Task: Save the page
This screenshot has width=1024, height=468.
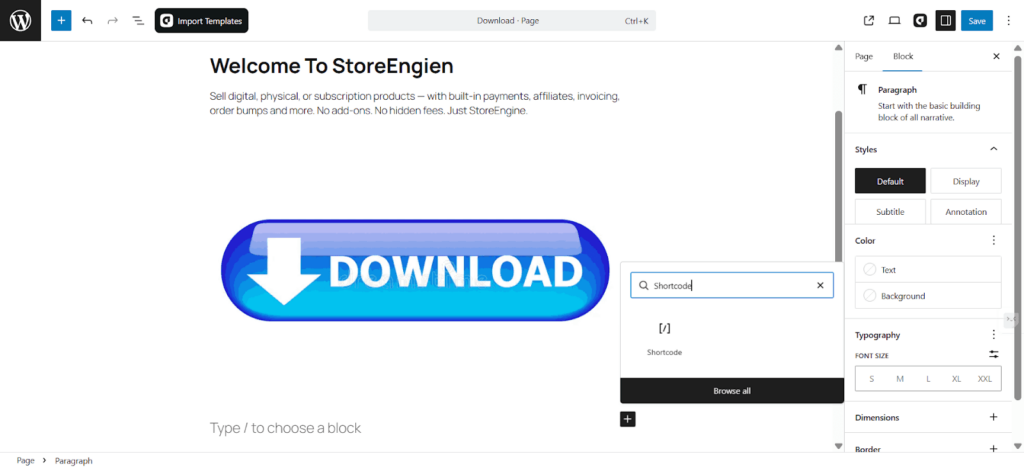Action: click(x=977, y=21)
